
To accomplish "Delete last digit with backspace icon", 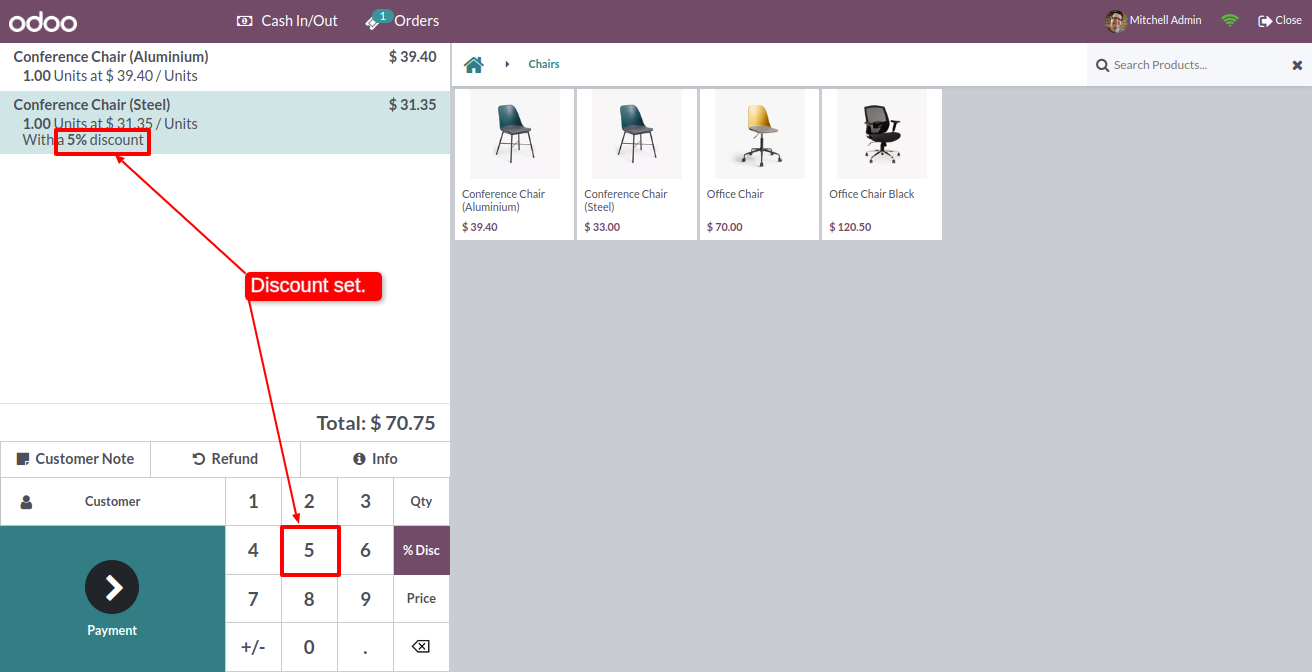I will (421, 647).
